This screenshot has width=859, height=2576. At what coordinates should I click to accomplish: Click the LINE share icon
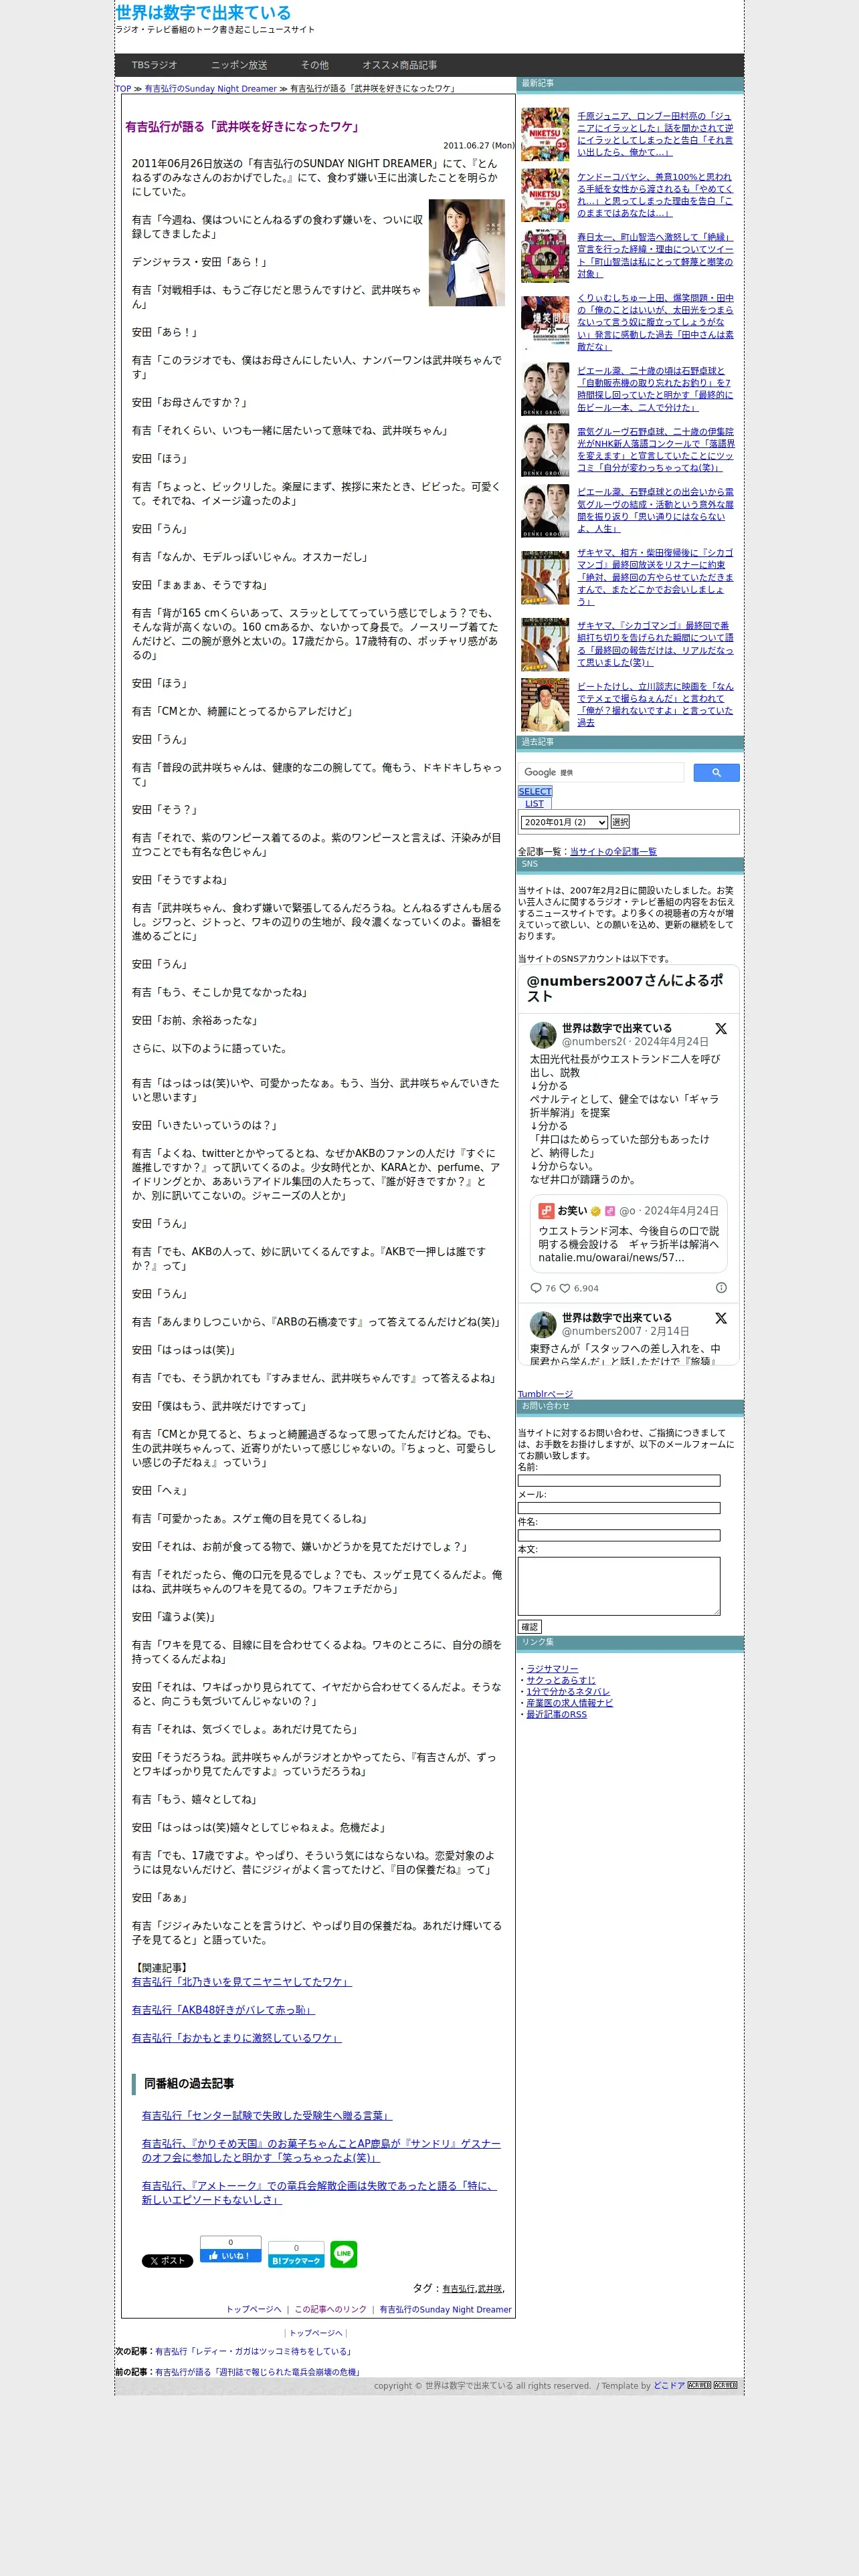tap(343, 2253)
